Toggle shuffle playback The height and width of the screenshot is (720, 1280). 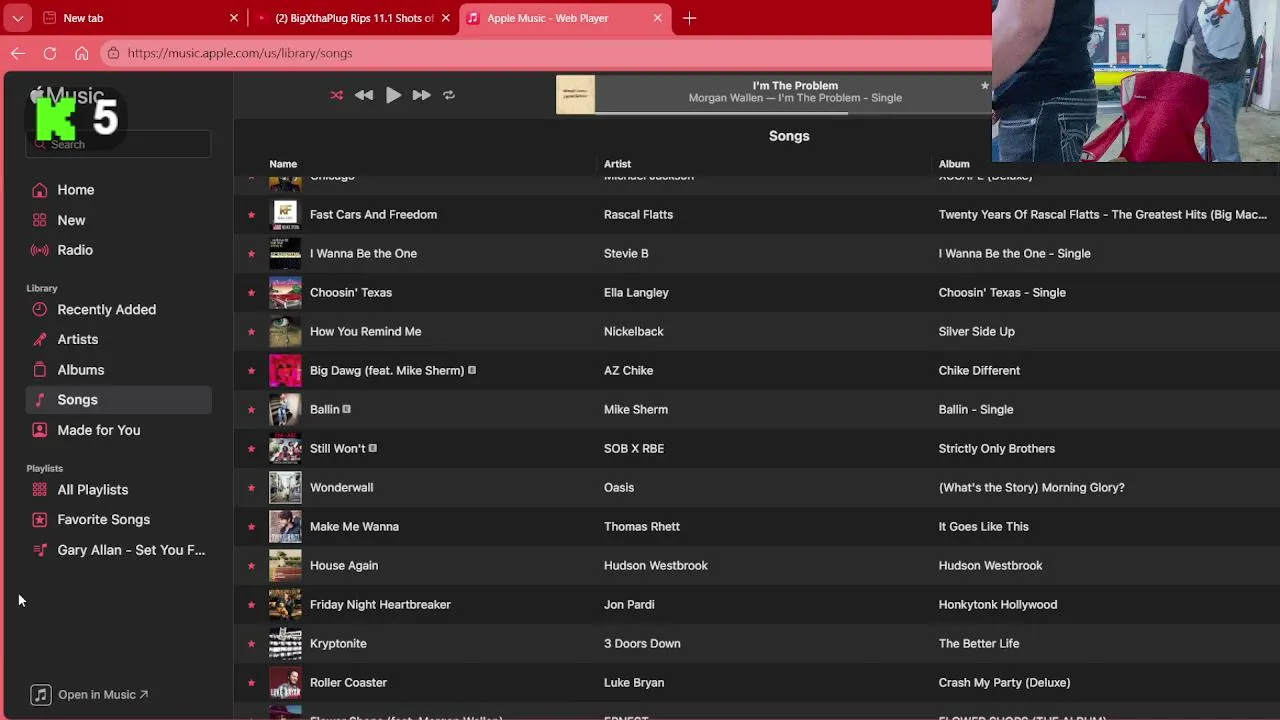tap(337, 95)
